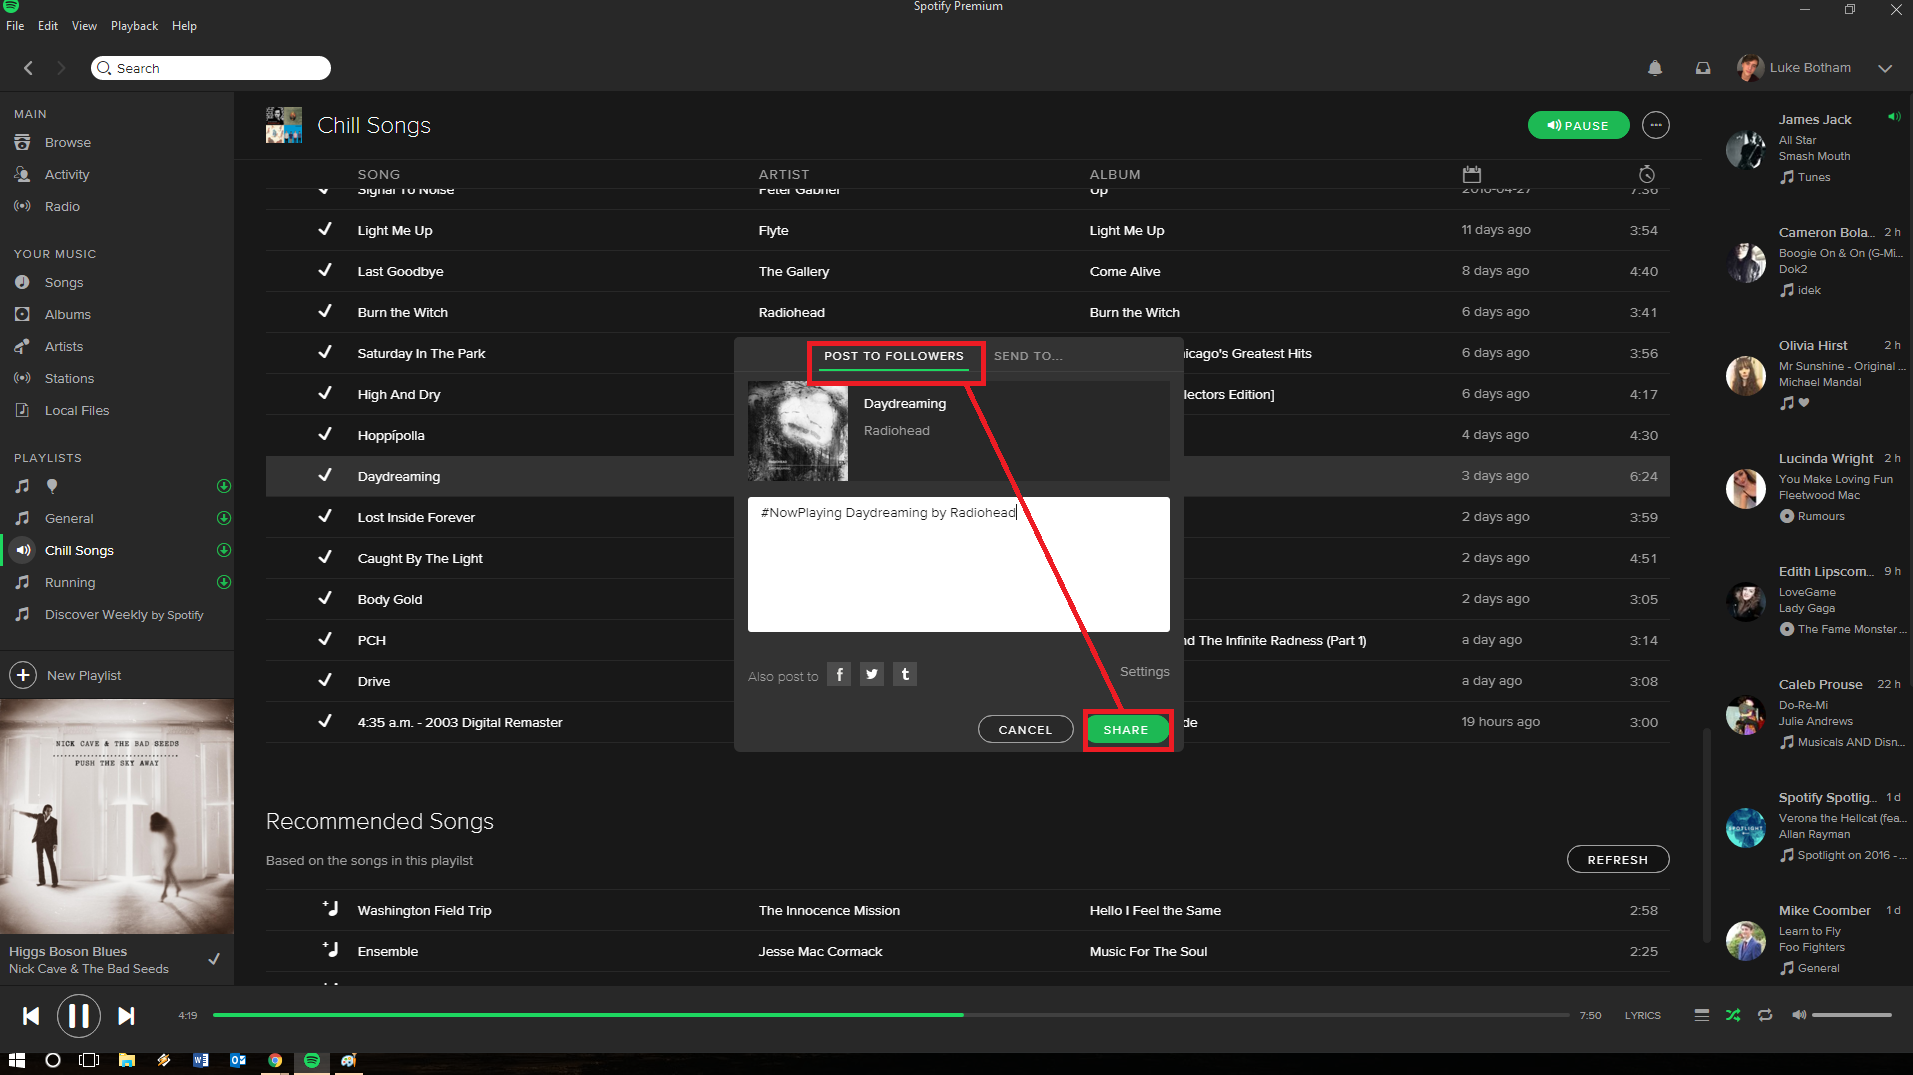Select the Twitter icon in share dialog
The height and width of the screenshot is (1075, 1913).
click(x=872, y=674)
